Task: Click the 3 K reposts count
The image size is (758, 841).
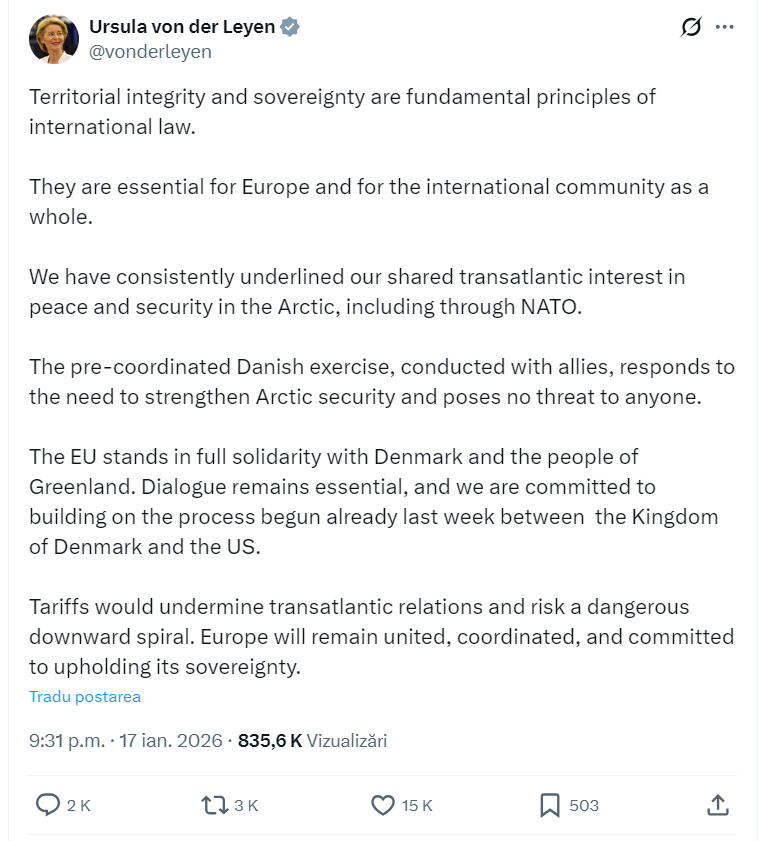Action: [246, 806]
